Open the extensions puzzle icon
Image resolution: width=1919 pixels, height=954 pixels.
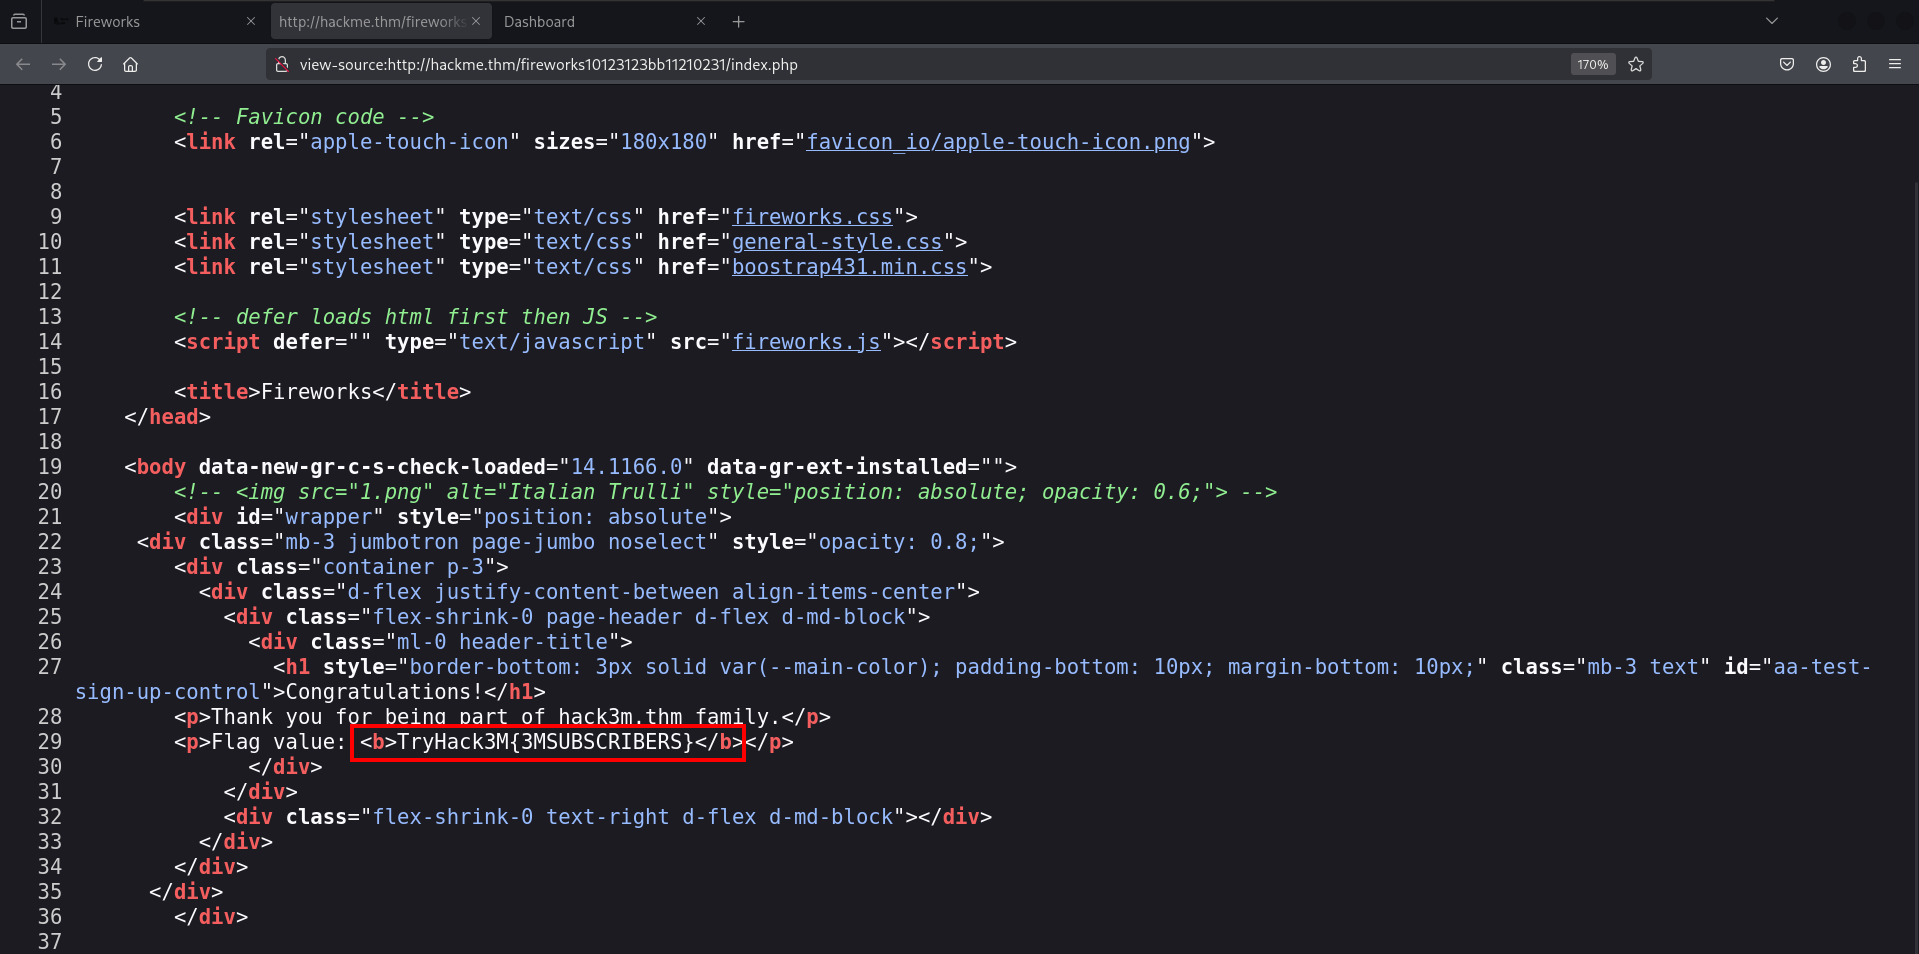tap(1859, 64)
